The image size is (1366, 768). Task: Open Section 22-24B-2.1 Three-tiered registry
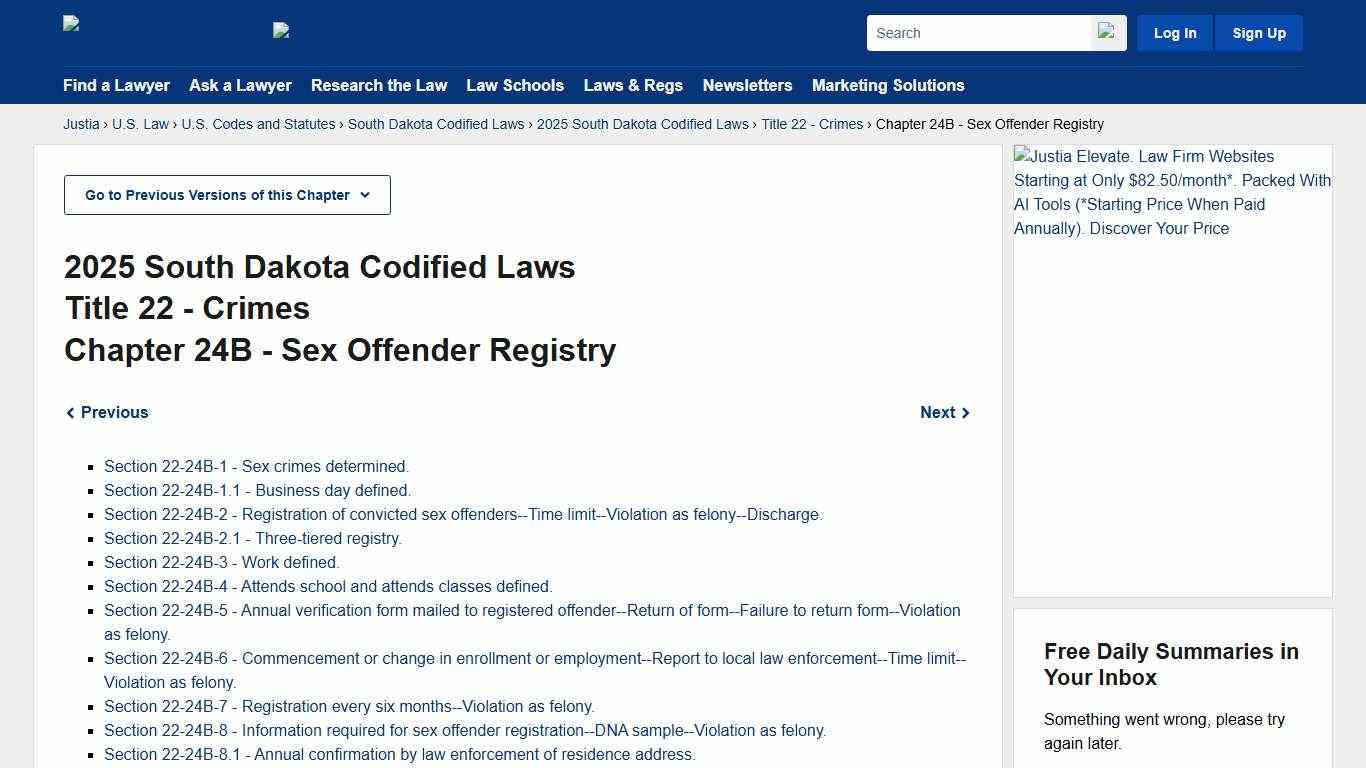tap(252, 538)
